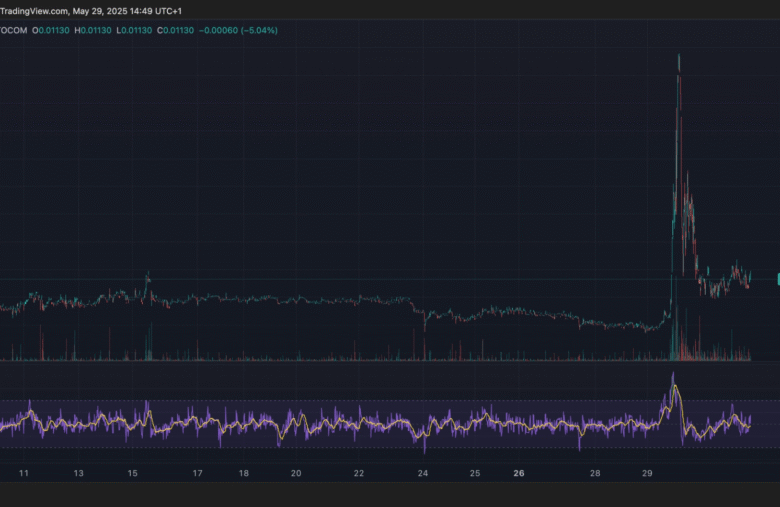Click date label 15 on time axis

(132, 473)
